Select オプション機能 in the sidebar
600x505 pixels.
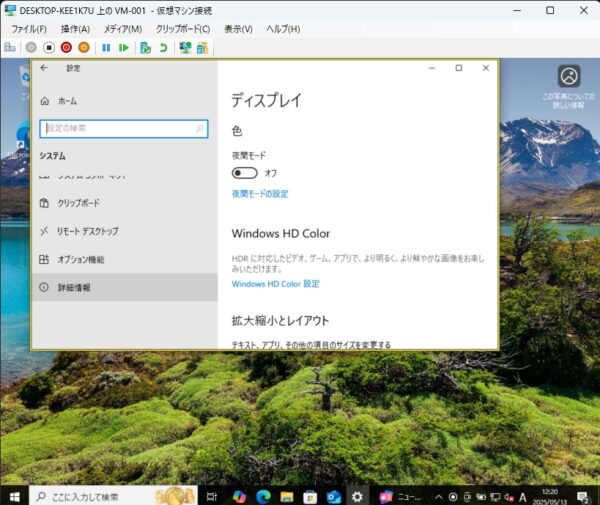click(x=125, y=259)
